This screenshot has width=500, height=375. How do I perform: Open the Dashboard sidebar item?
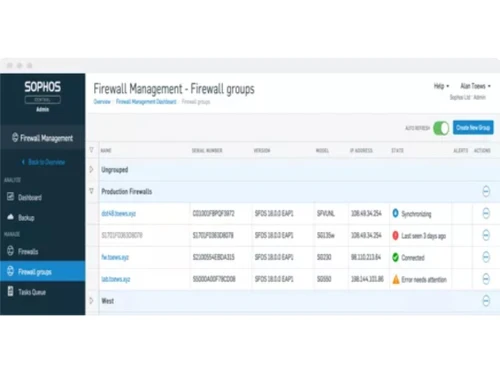click(42, 197)
